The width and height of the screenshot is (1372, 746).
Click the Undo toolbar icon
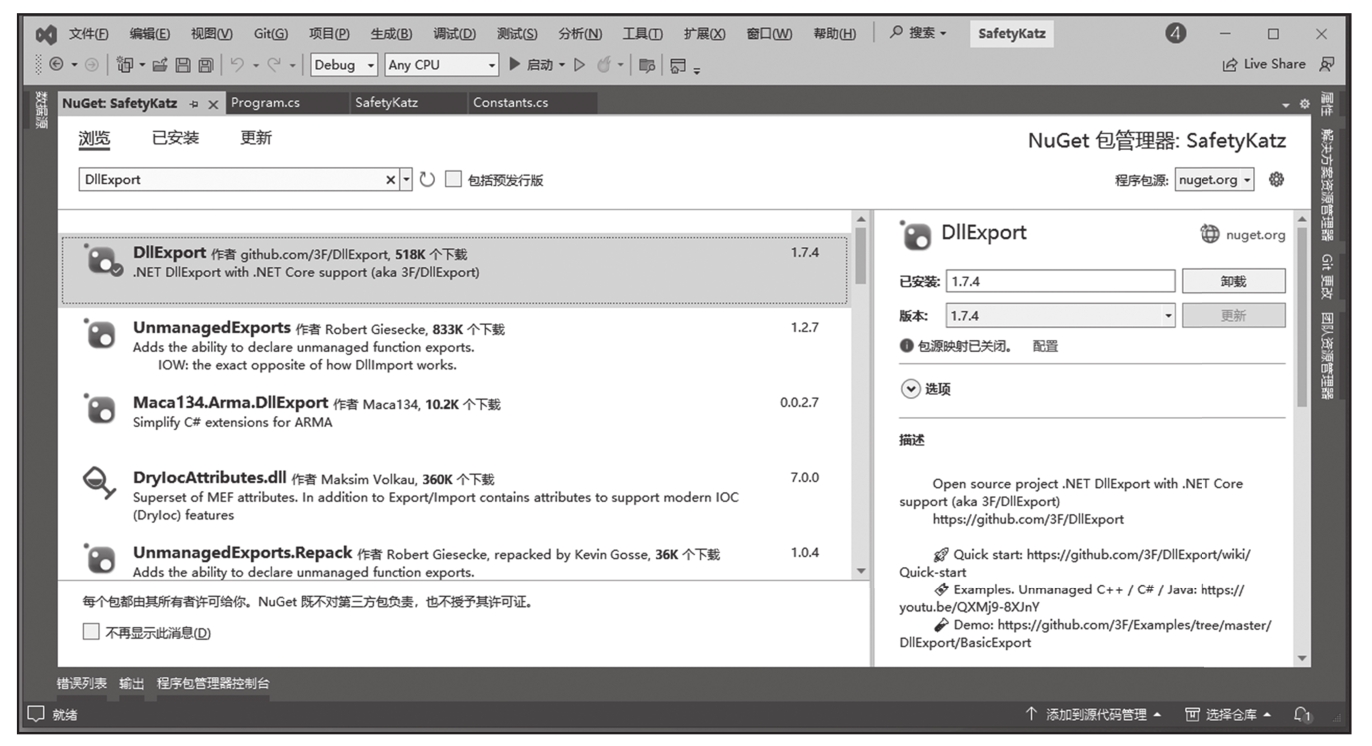click(x=238, y=65)
